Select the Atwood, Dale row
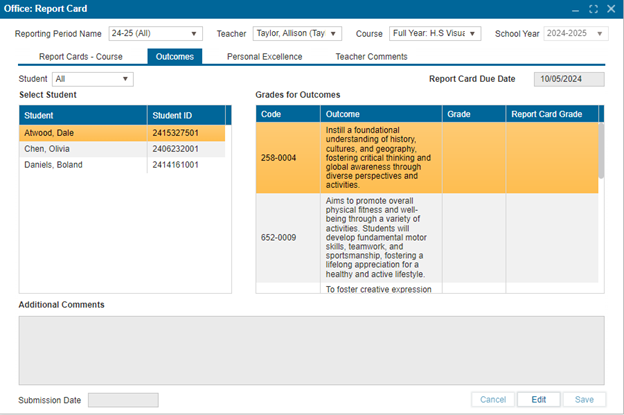Viewport: 624px width, 415px height. [x=84, y=132]
